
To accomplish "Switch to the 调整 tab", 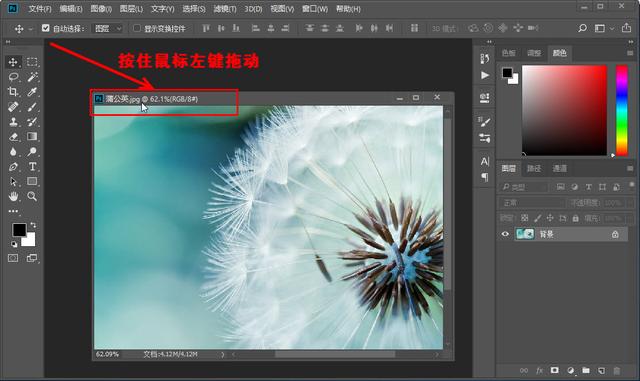I will (534, 53).
